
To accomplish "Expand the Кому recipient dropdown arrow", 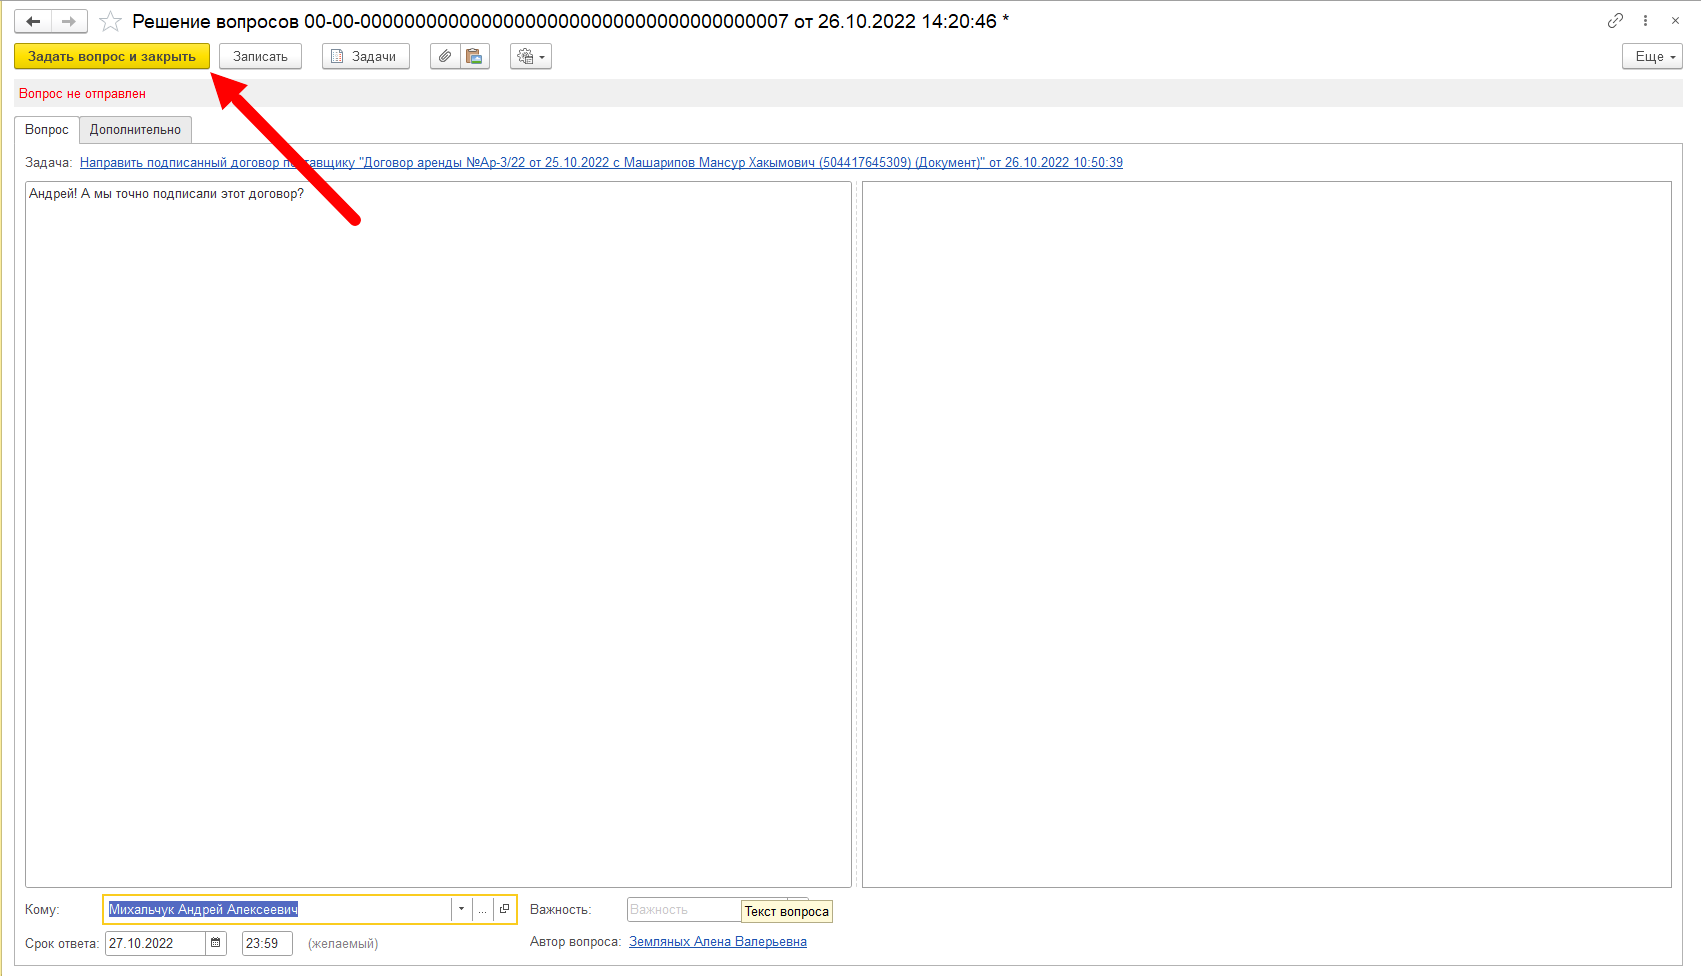I will (461, 909).
